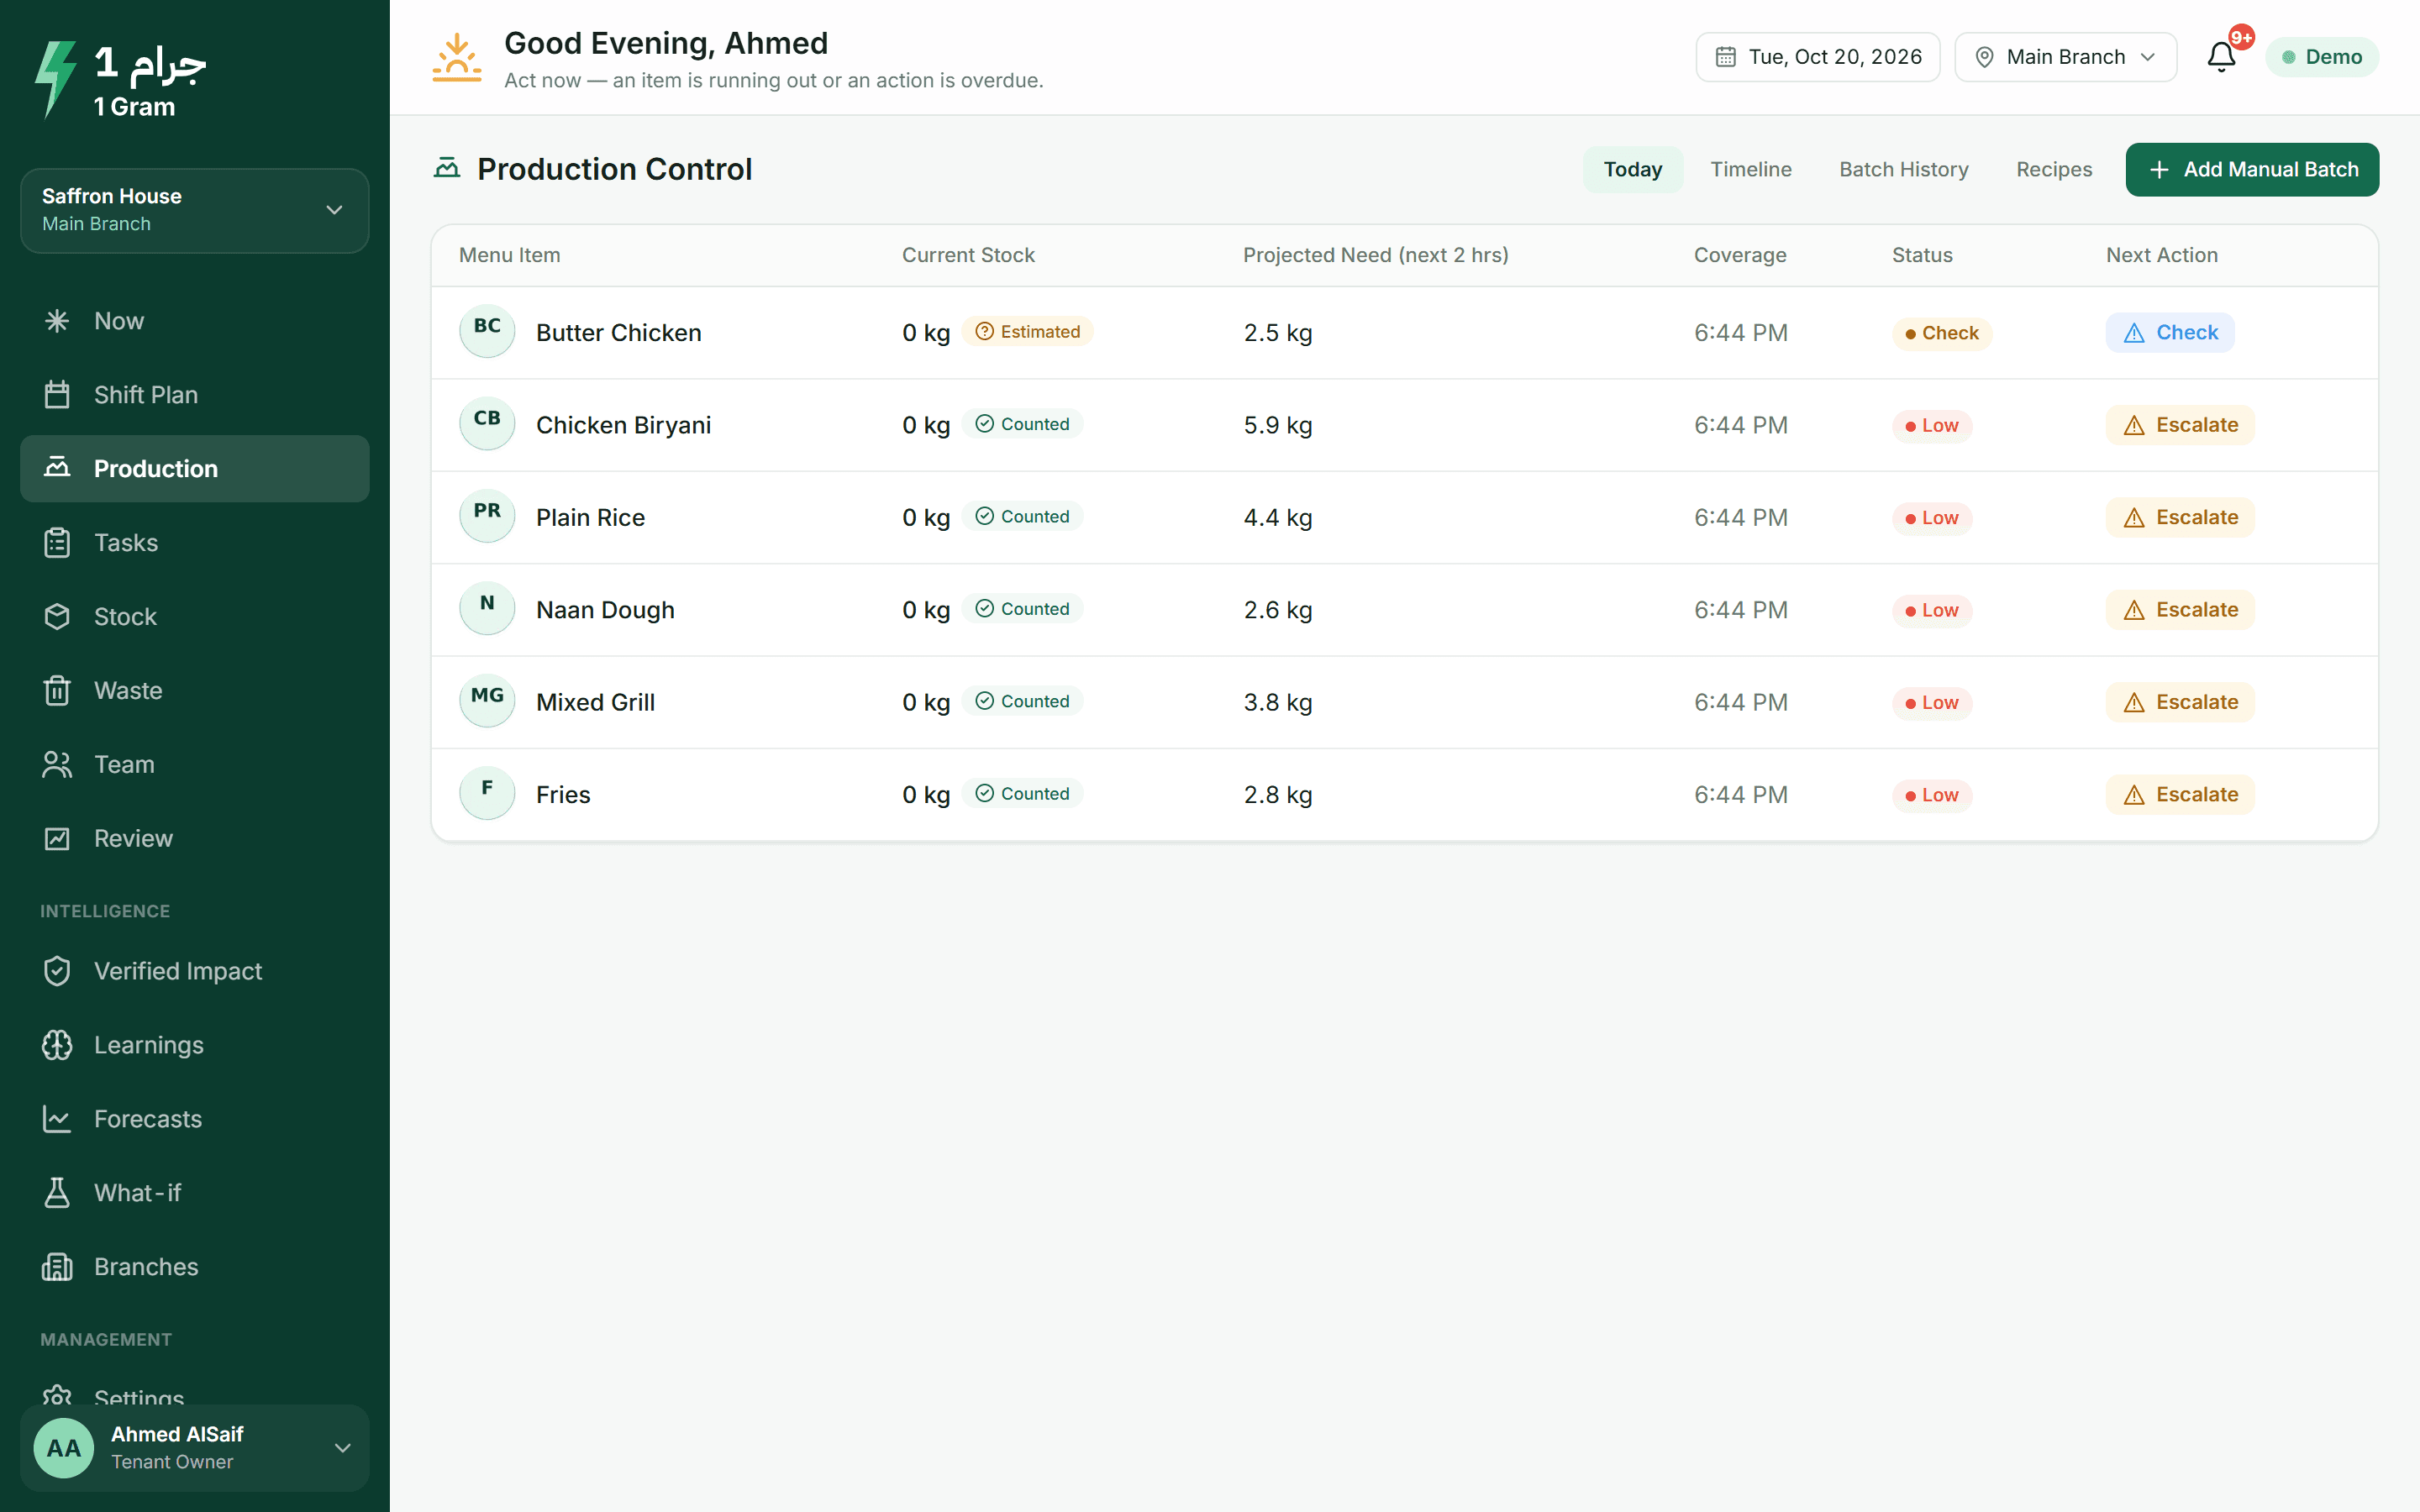Click the 5.9 kg projected need value
The height and width of the screenshot is (1512, 2420).
point(1278,425)
